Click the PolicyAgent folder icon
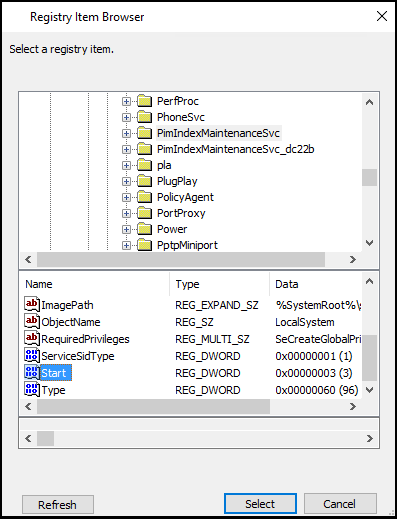This screenshot has height=519, width=397. [x=145, y=197]
